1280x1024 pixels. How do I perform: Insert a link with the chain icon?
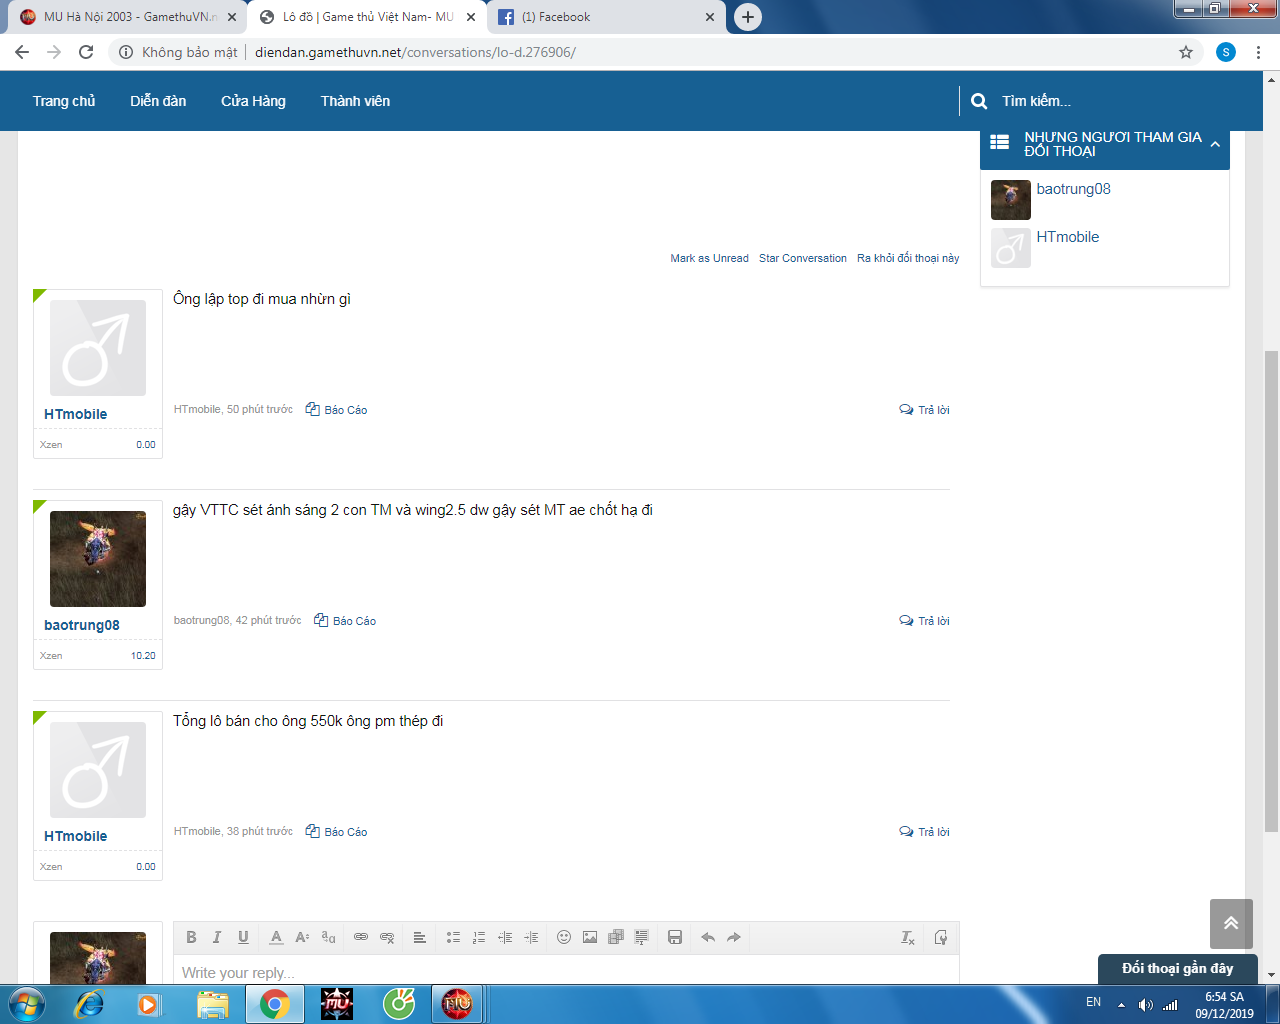tap(361, 937)
